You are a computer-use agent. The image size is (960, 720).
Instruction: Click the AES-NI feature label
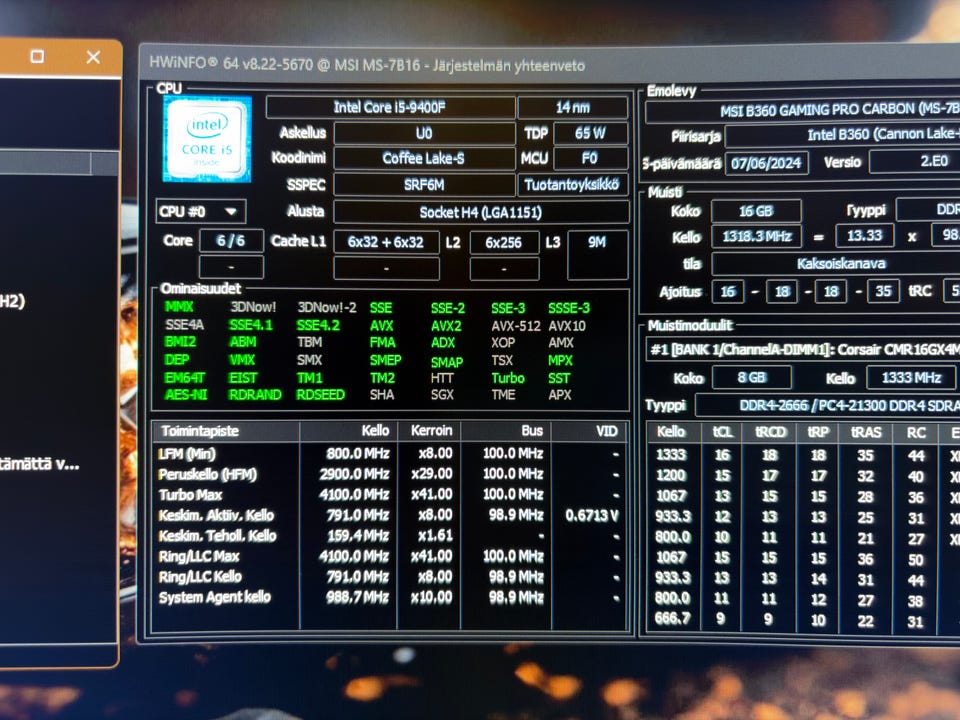tap(186, 394)
